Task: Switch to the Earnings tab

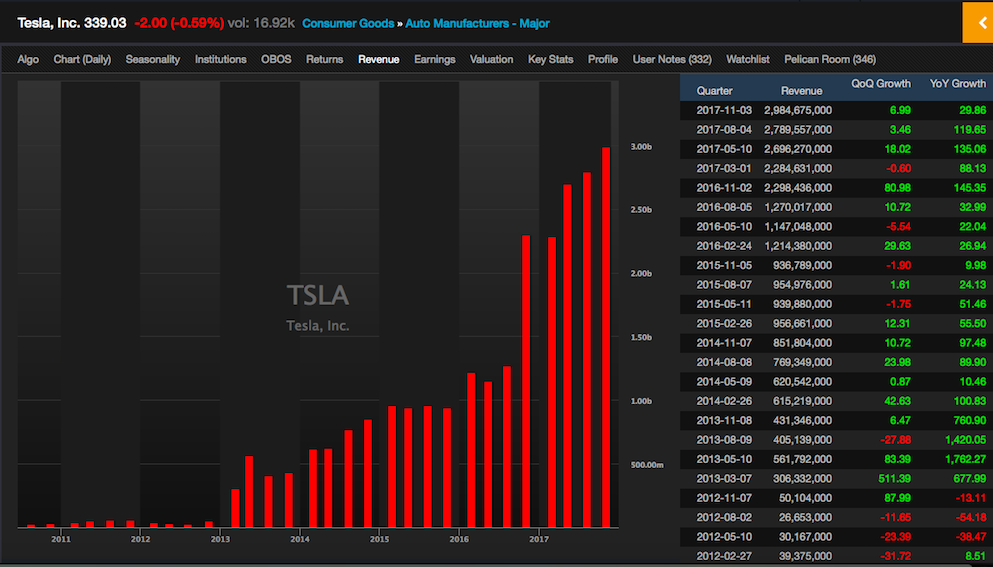Action: pyautogui.click(x=434, y=60)
